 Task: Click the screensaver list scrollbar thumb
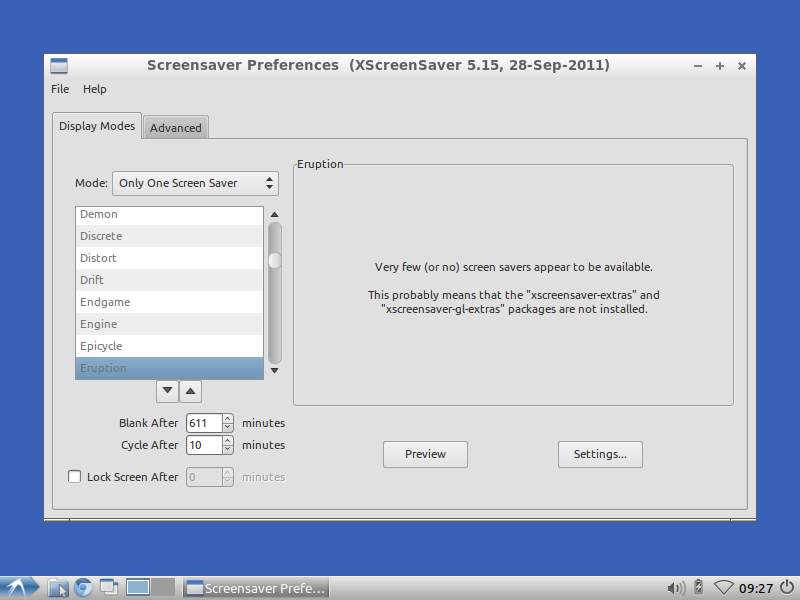pyautogui.click(x=274, y=260)
